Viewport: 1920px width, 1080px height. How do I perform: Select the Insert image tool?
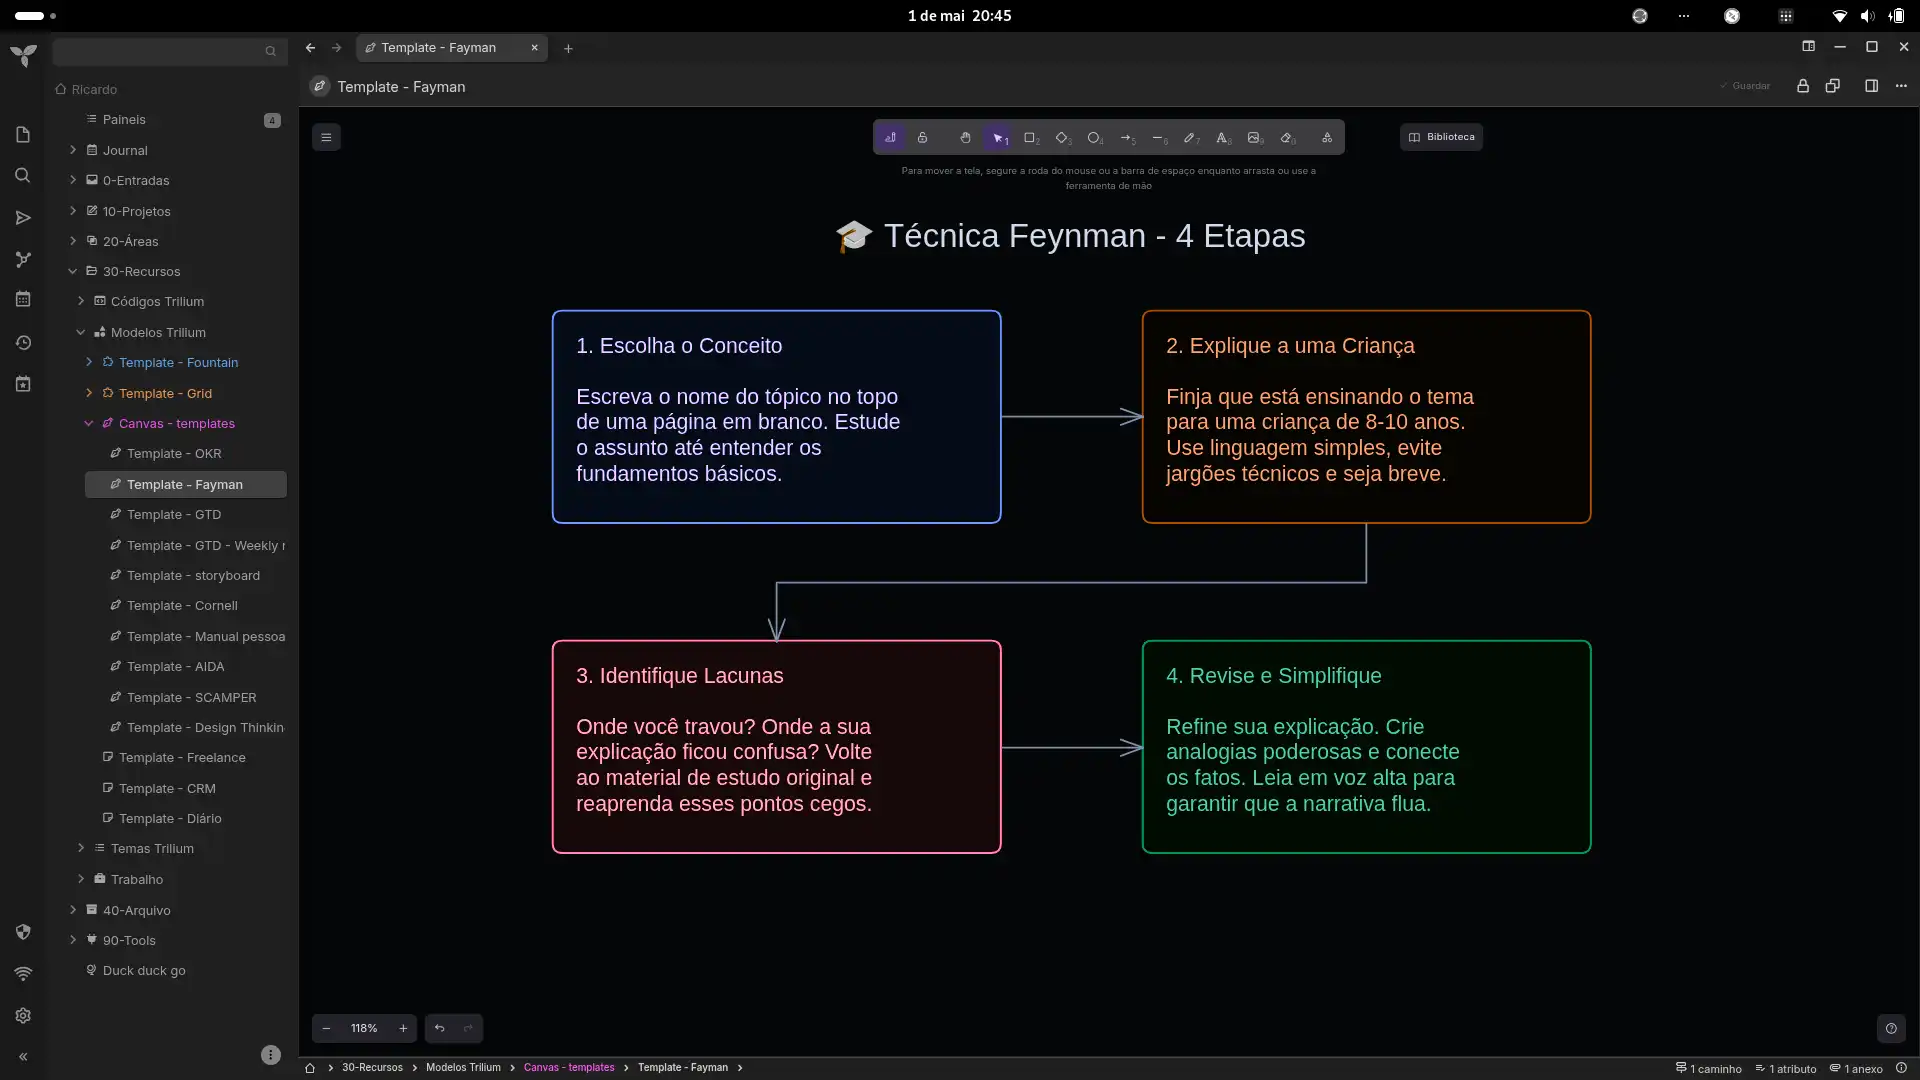tap(1254, 138)
